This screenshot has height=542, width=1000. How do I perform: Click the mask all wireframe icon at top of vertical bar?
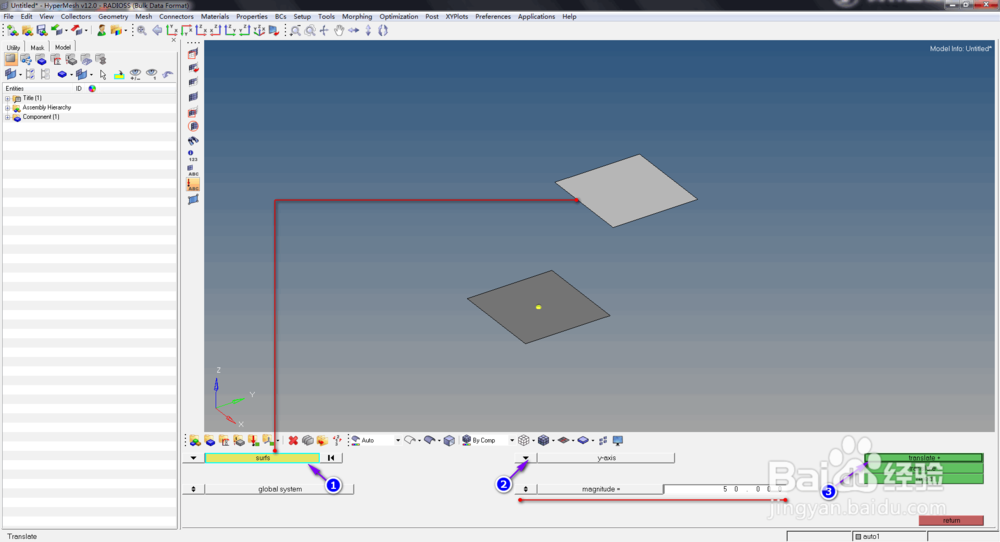(x=193, y=54)
